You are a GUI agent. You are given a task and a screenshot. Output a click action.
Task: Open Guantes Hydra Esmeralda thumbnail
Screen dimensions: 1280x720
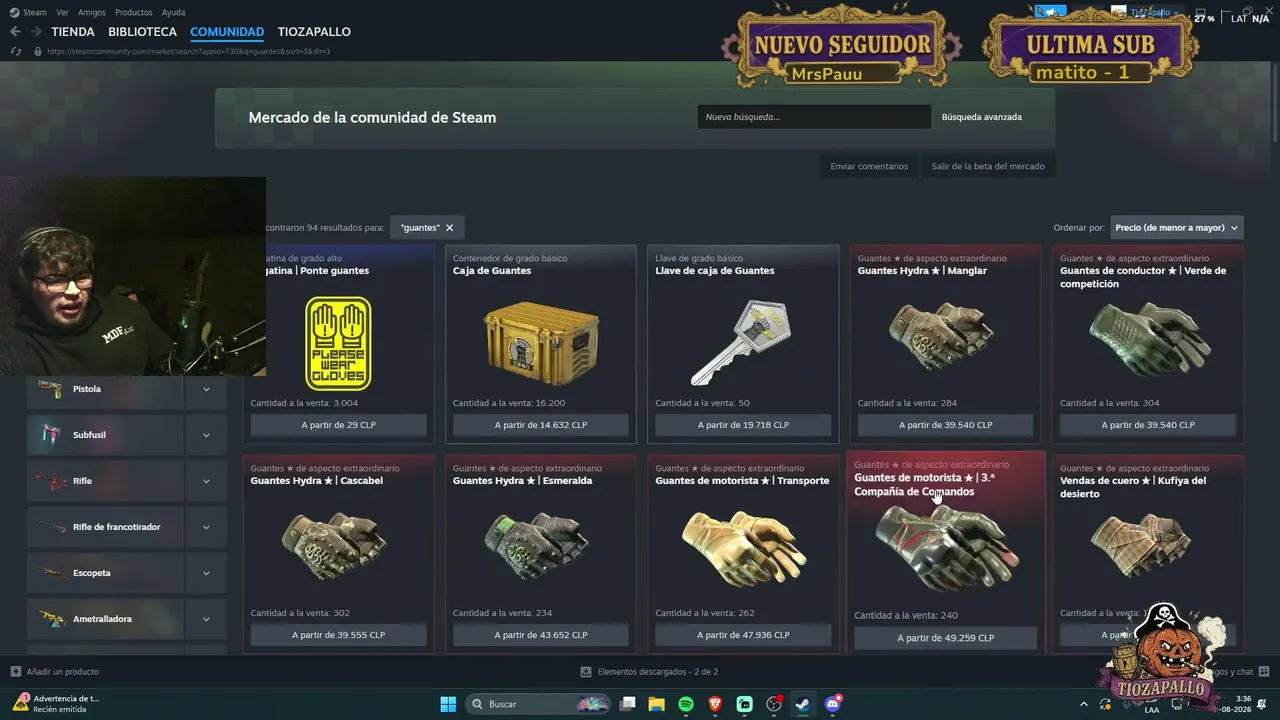click(538, 546)
